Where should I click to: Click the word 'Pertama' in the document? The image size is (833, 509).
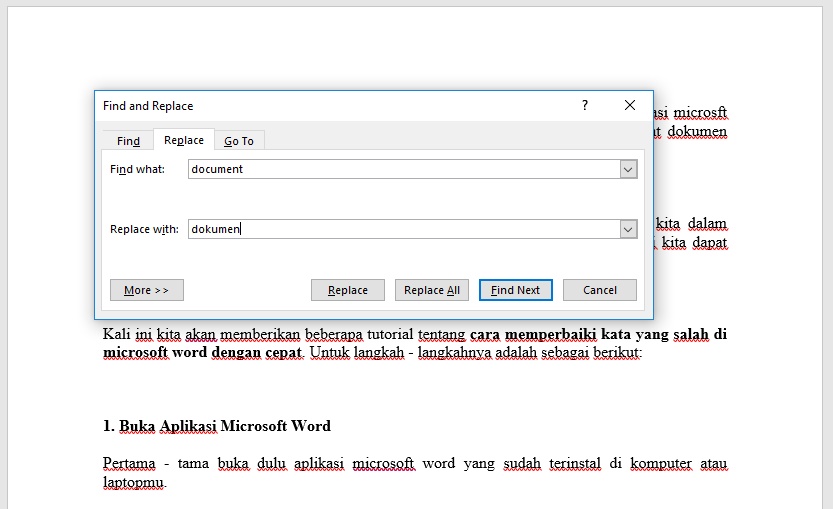(x=129, y=463)
